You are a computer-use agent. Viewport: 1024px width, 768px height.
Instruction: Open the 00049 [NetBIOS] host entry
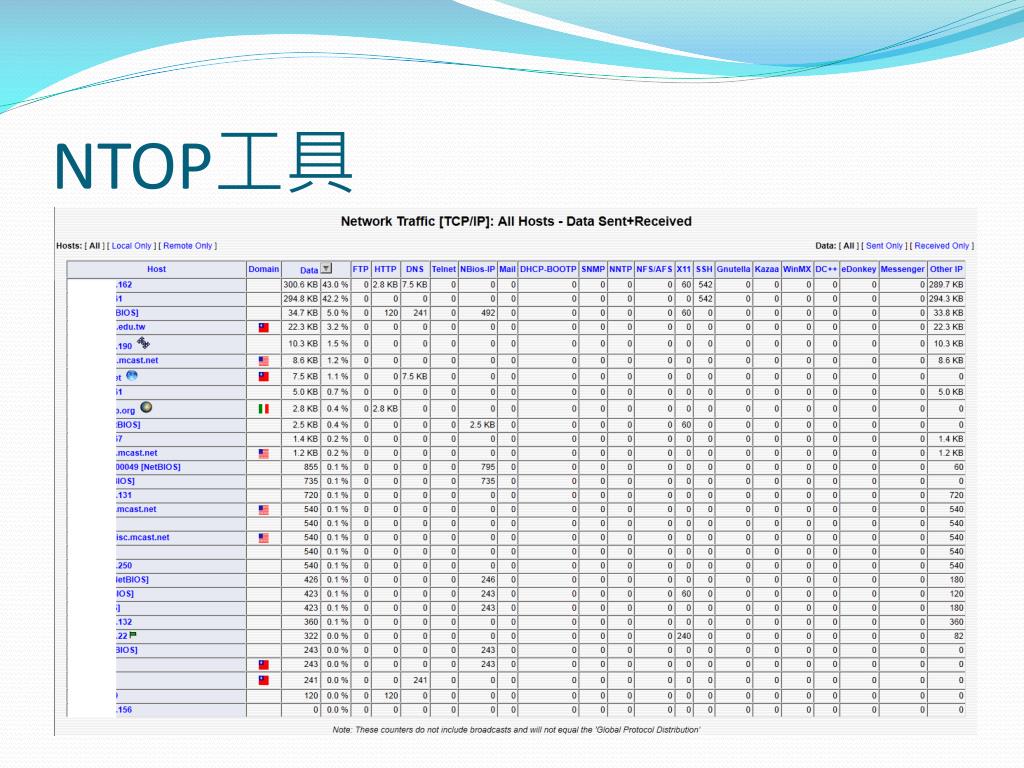click(x=148, y=467)
